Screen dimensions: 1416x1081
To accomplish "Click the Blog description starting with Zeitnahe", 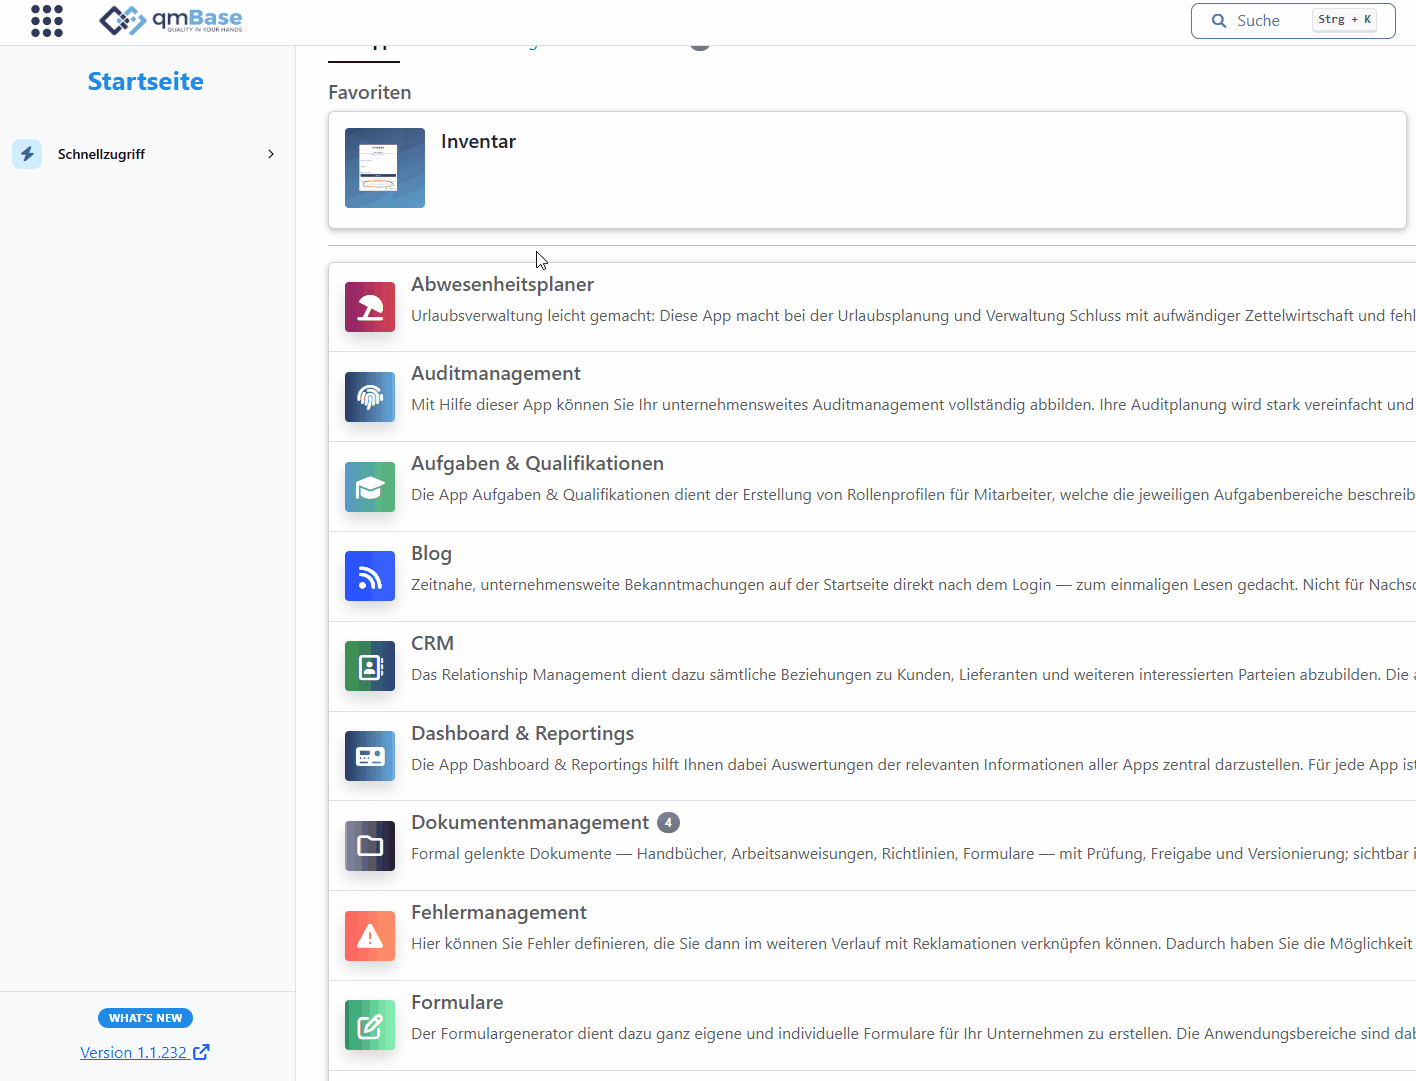I will (x=913, y=584).
